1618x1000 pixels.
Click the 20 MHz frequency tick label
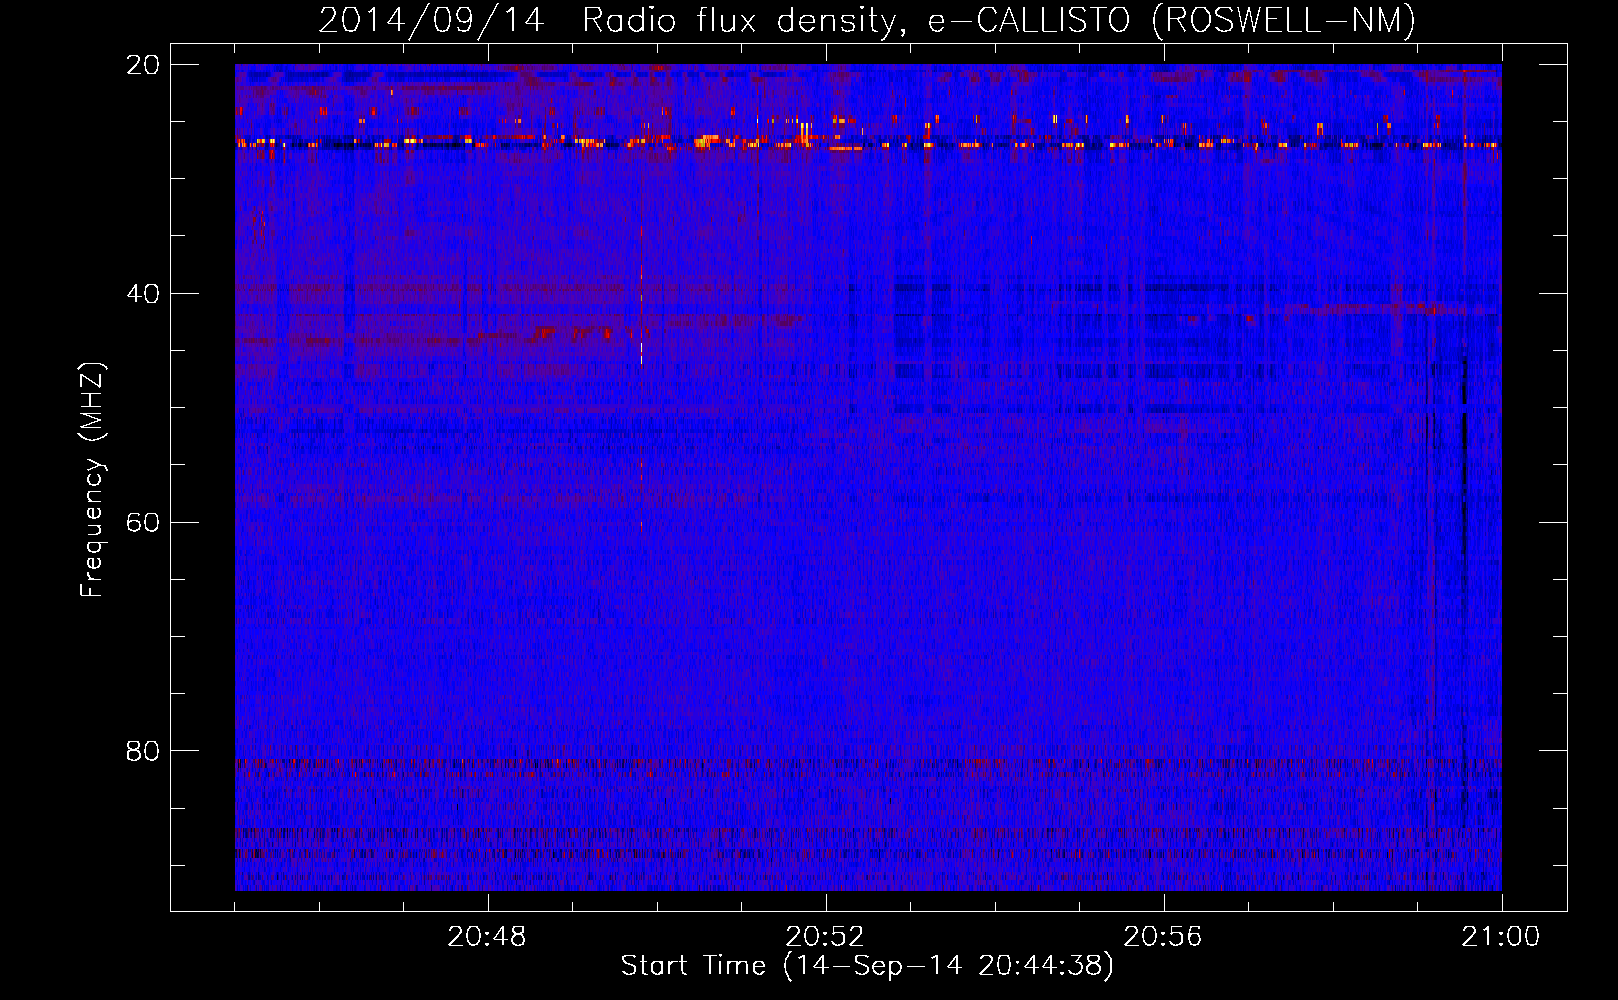143,65
